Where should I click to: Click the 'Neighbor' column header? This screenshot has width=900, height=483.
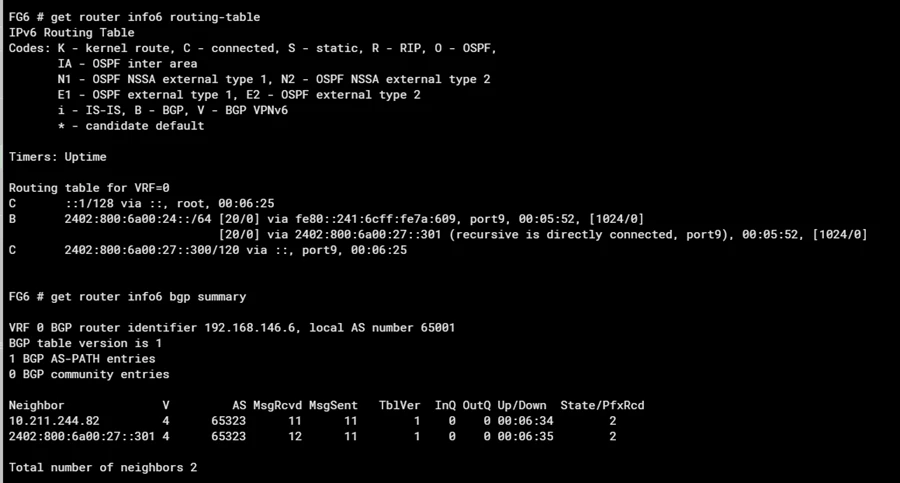[x=36, y=405]
